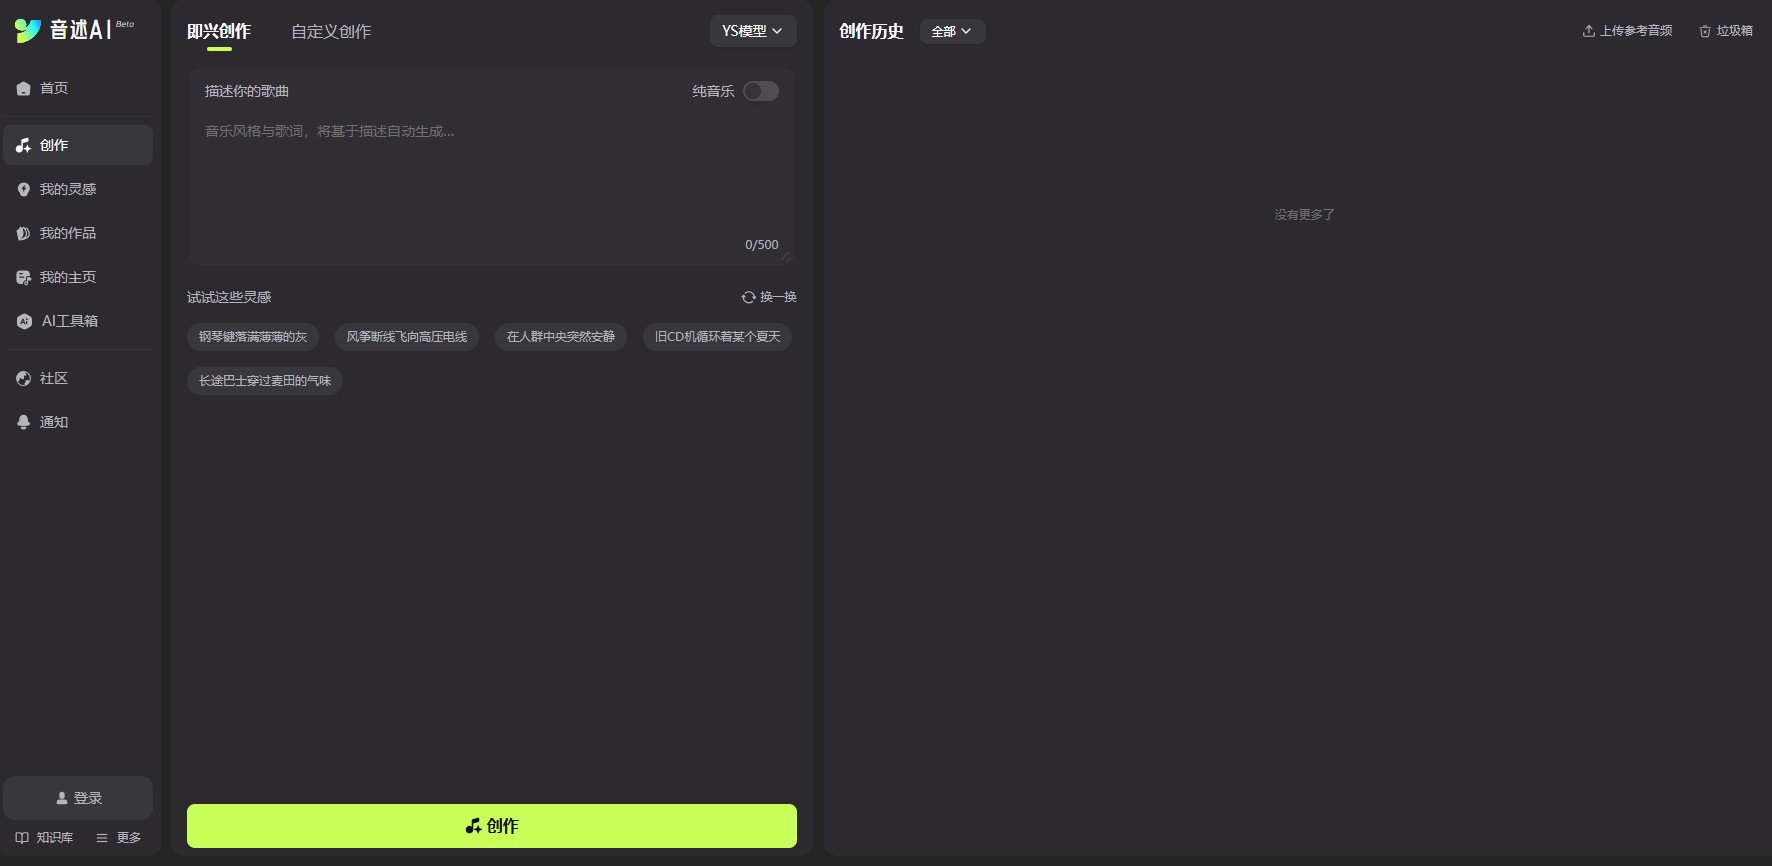The image size is (1772, 866).
Task: Expand the YS模型 model dropdown
Action: [x=753, y=31]
